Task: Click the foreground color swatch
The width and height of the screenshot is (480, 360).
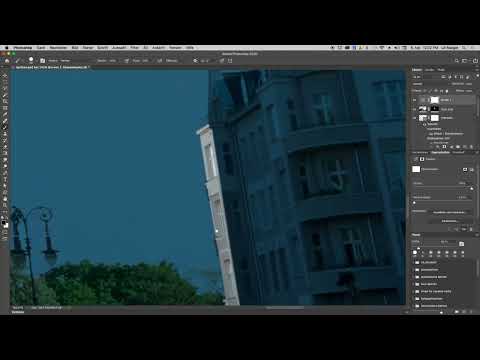Action: tap(4, 223)
